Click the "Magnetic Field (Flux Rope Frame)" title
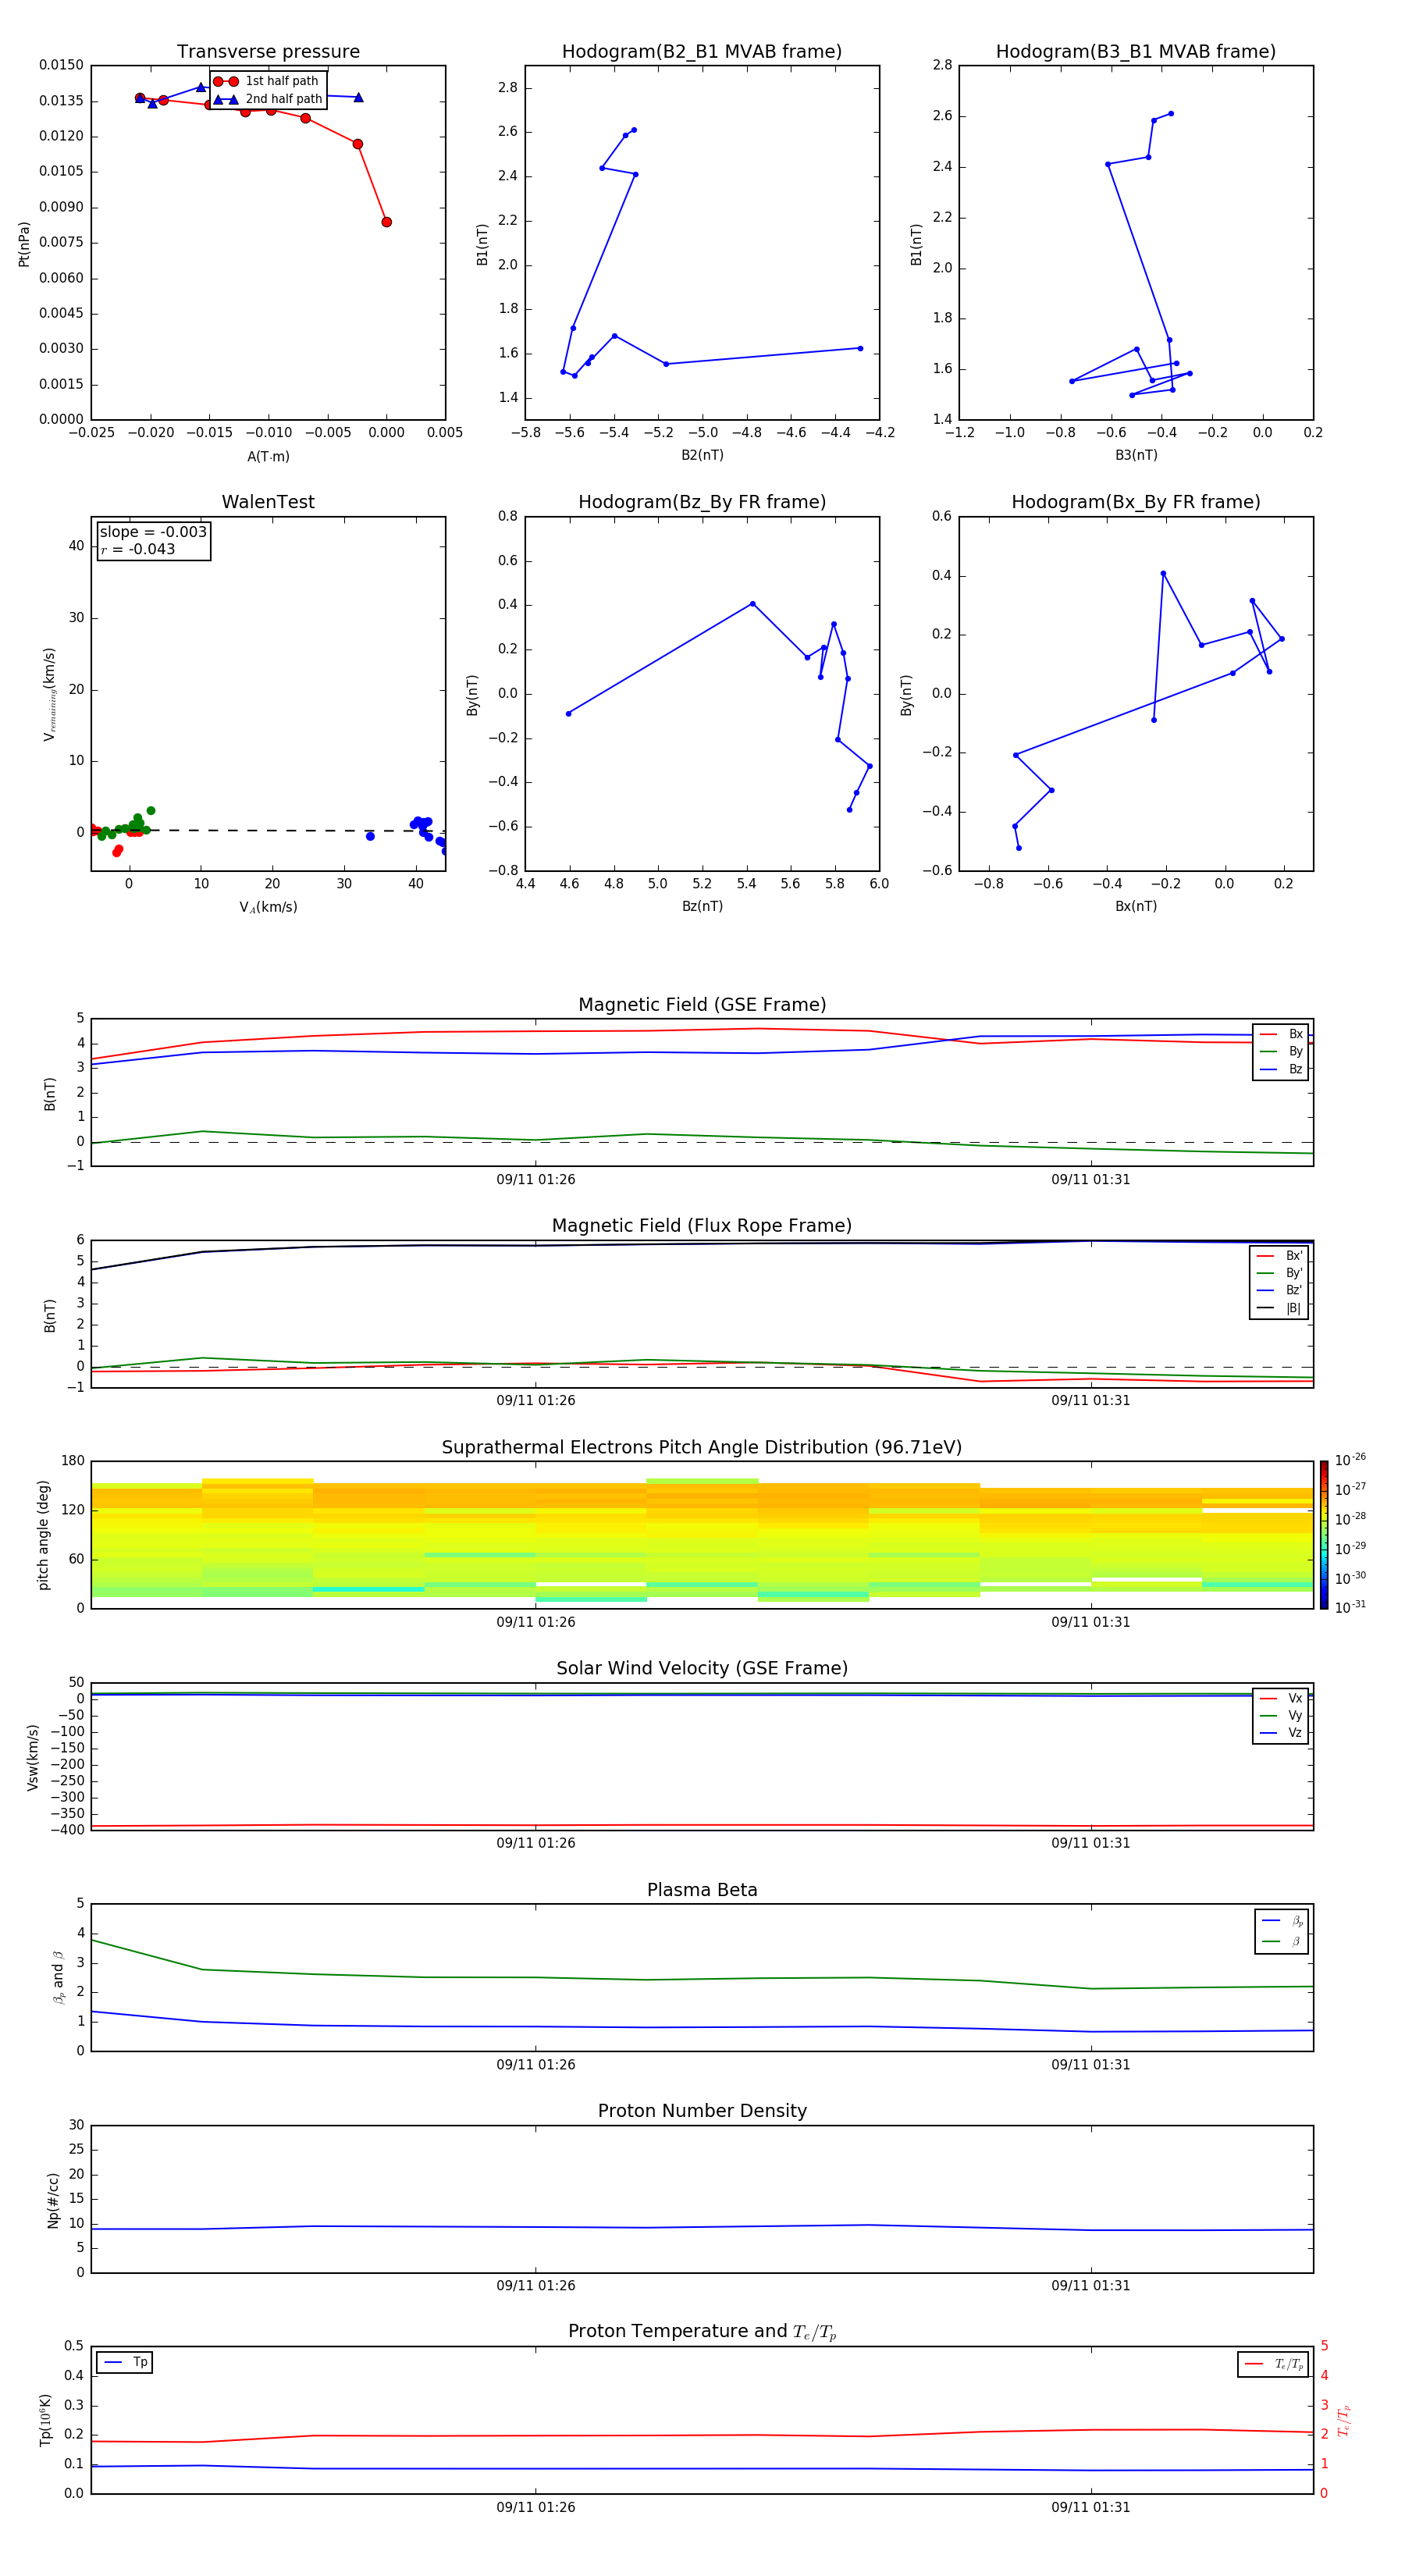Viewport: 1405px width, 2576px height. (x=702, y=1226)
